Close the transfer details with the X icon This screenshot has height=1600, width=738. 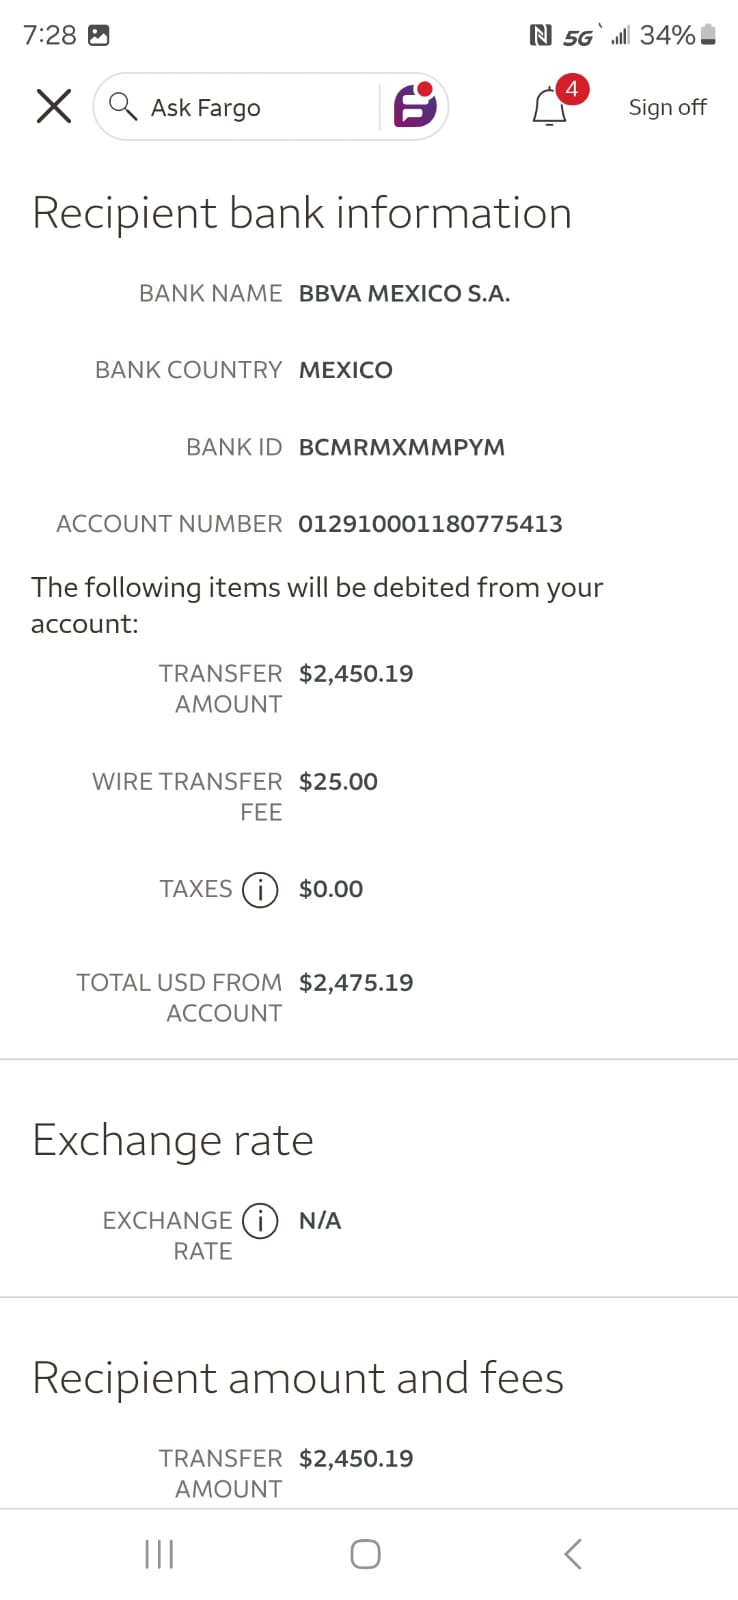[54, 106]
